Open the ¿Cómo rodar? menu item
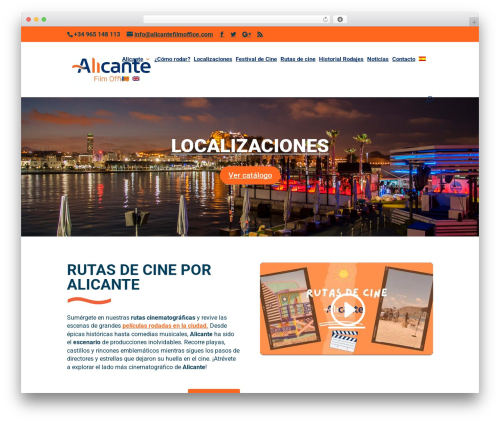Image resolution: width=500 pixels, height=423 pixels. [172, 59]
